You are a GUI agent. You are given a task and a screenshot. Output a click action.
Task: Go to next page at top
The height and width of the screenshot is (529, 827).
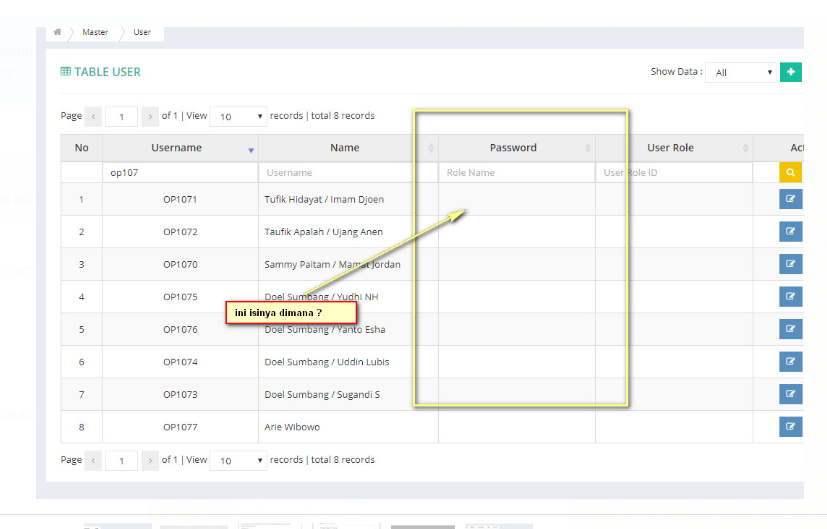[x=150, y=117]
